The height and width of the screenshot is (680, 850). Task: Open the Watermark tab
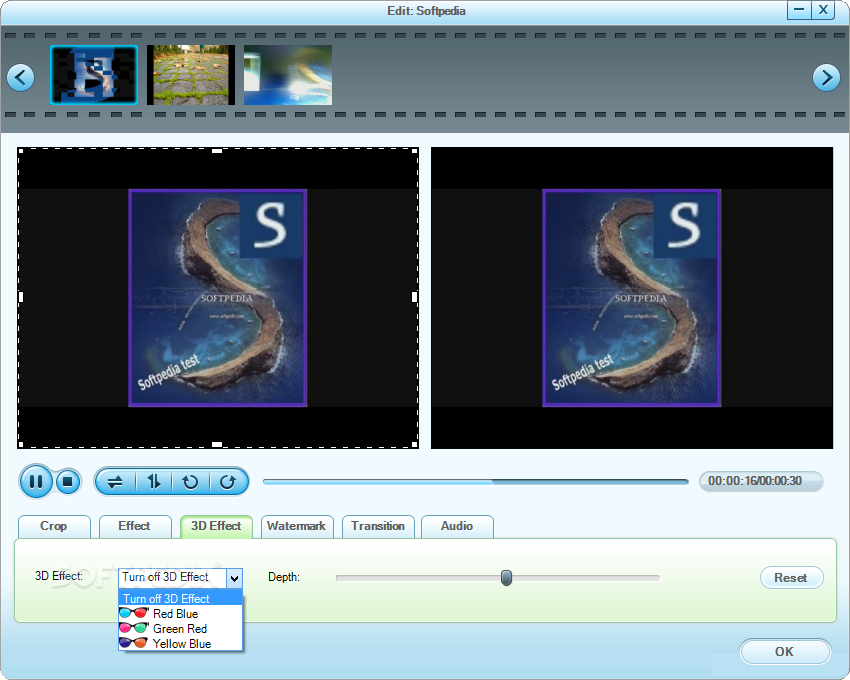coord(297,526)
